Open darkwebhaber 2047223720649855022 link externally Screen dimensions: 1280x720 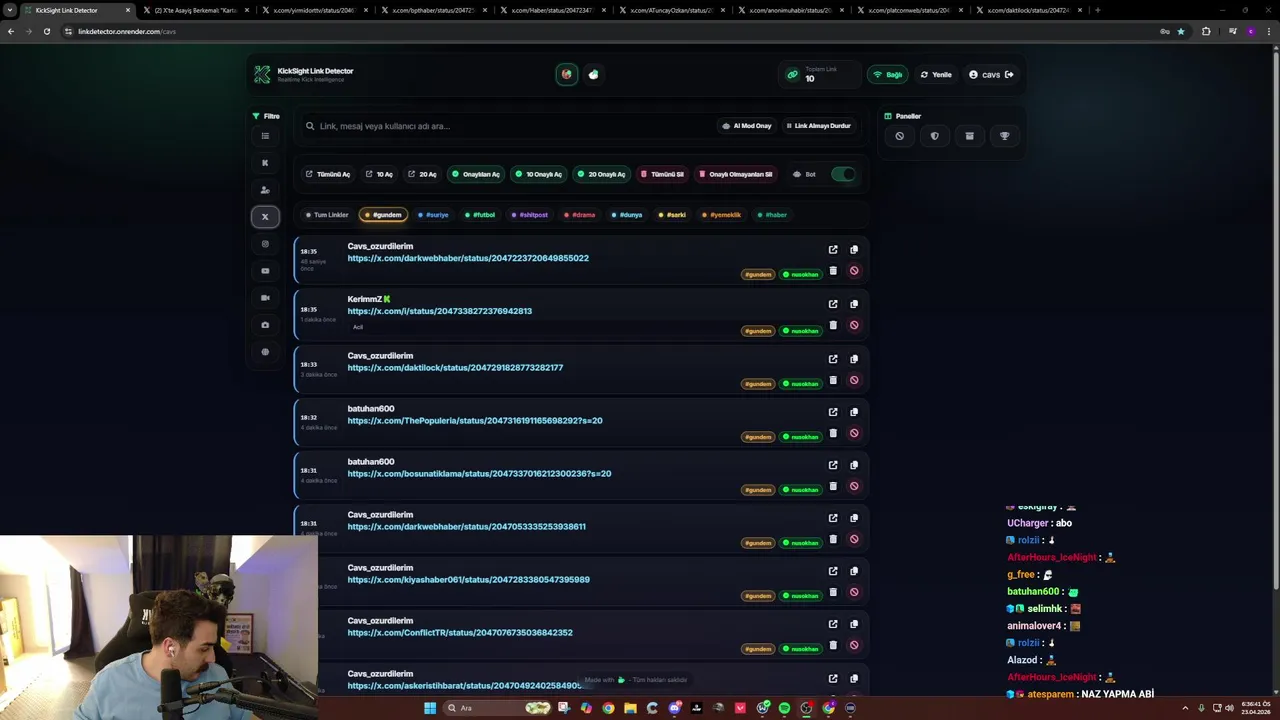pos(833,250)
